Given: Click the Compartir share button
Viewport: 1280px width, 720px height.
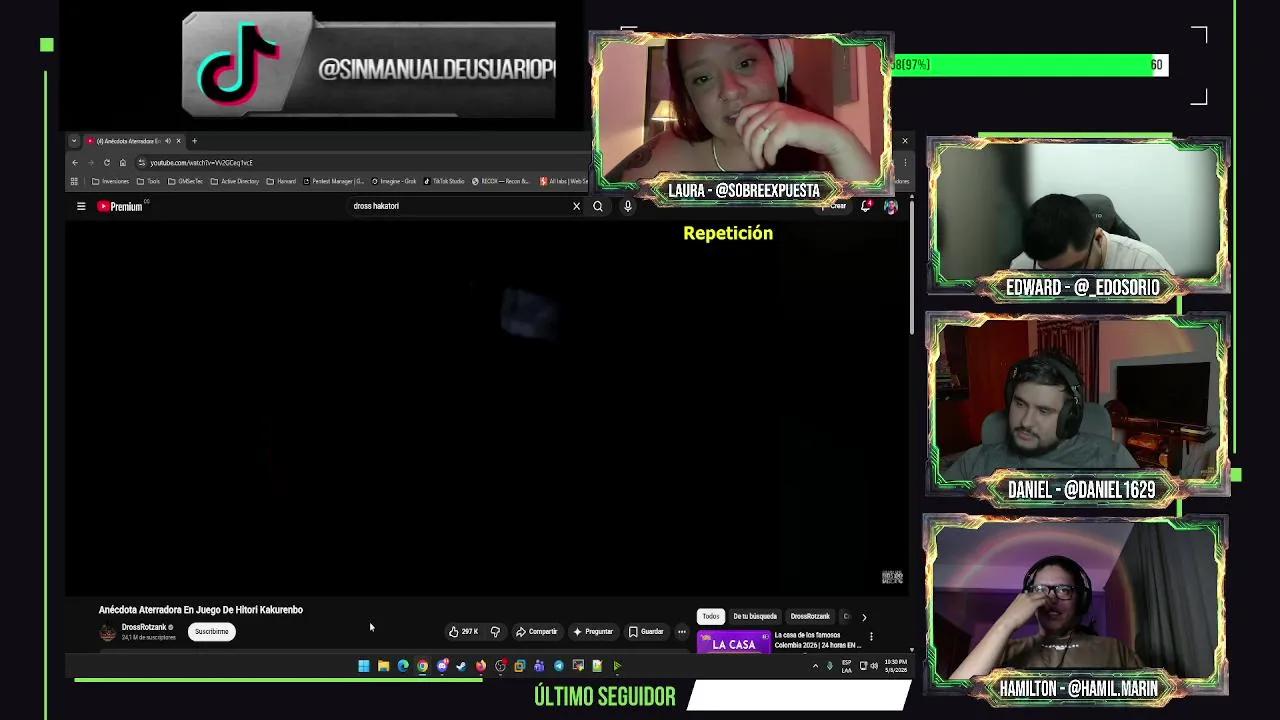Looking at the screenshot, I should 536,631.
